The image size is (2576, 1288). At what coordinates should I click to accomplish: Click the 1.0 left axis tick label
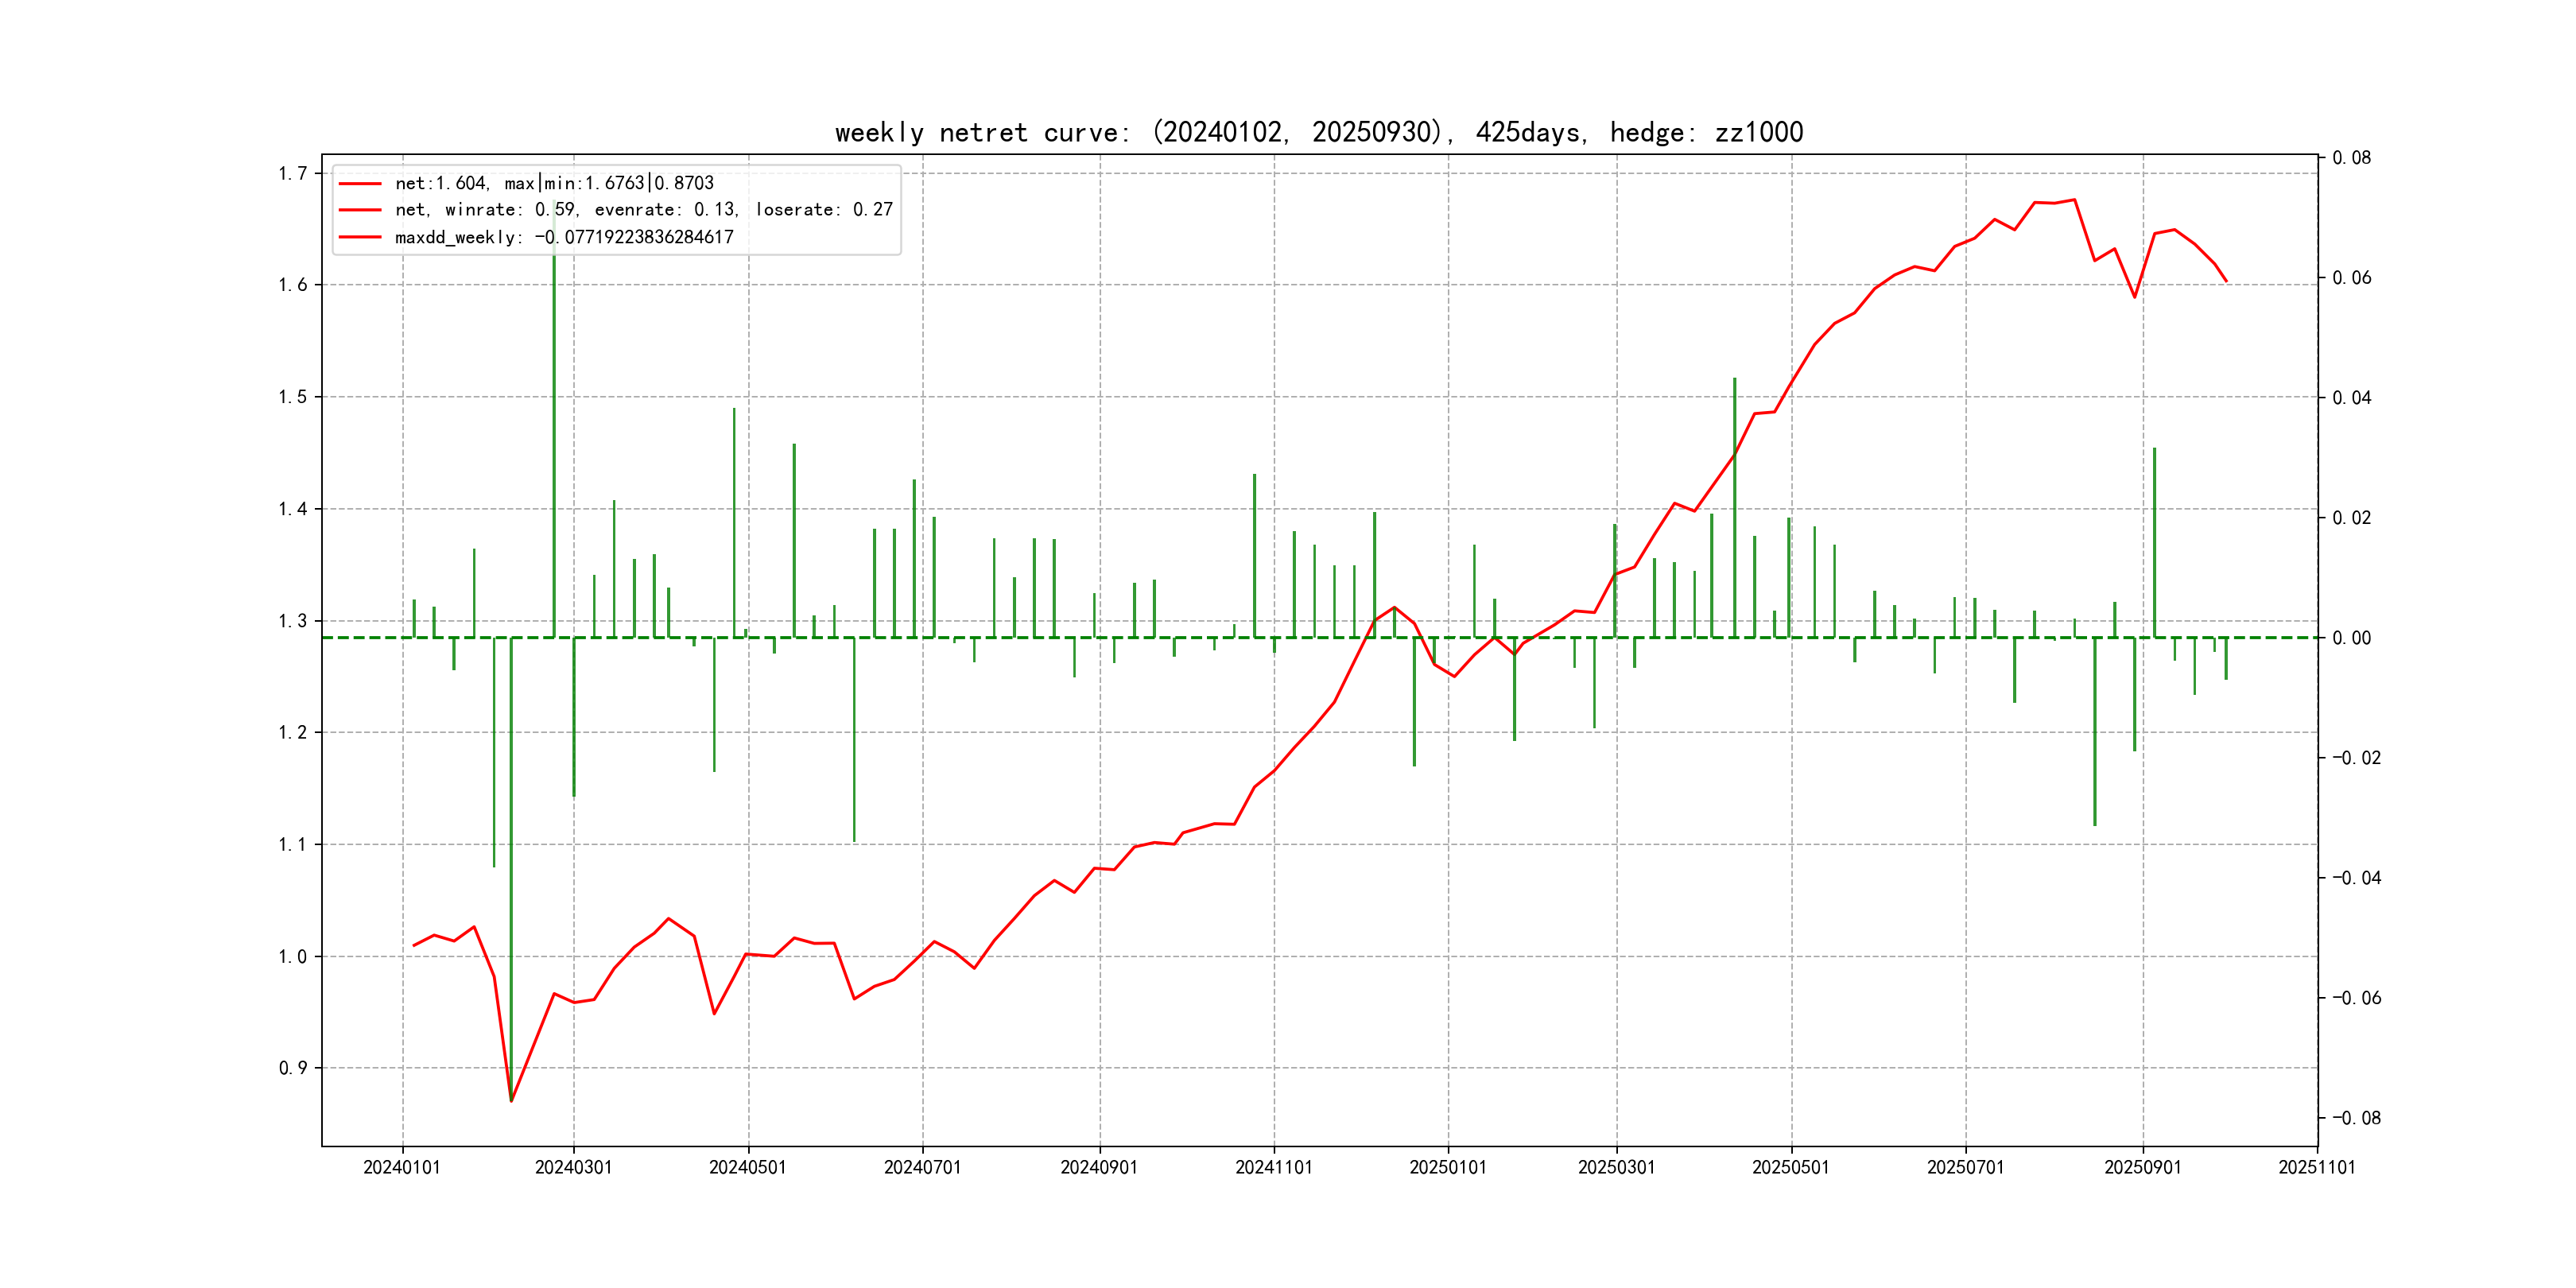(292, 957)
